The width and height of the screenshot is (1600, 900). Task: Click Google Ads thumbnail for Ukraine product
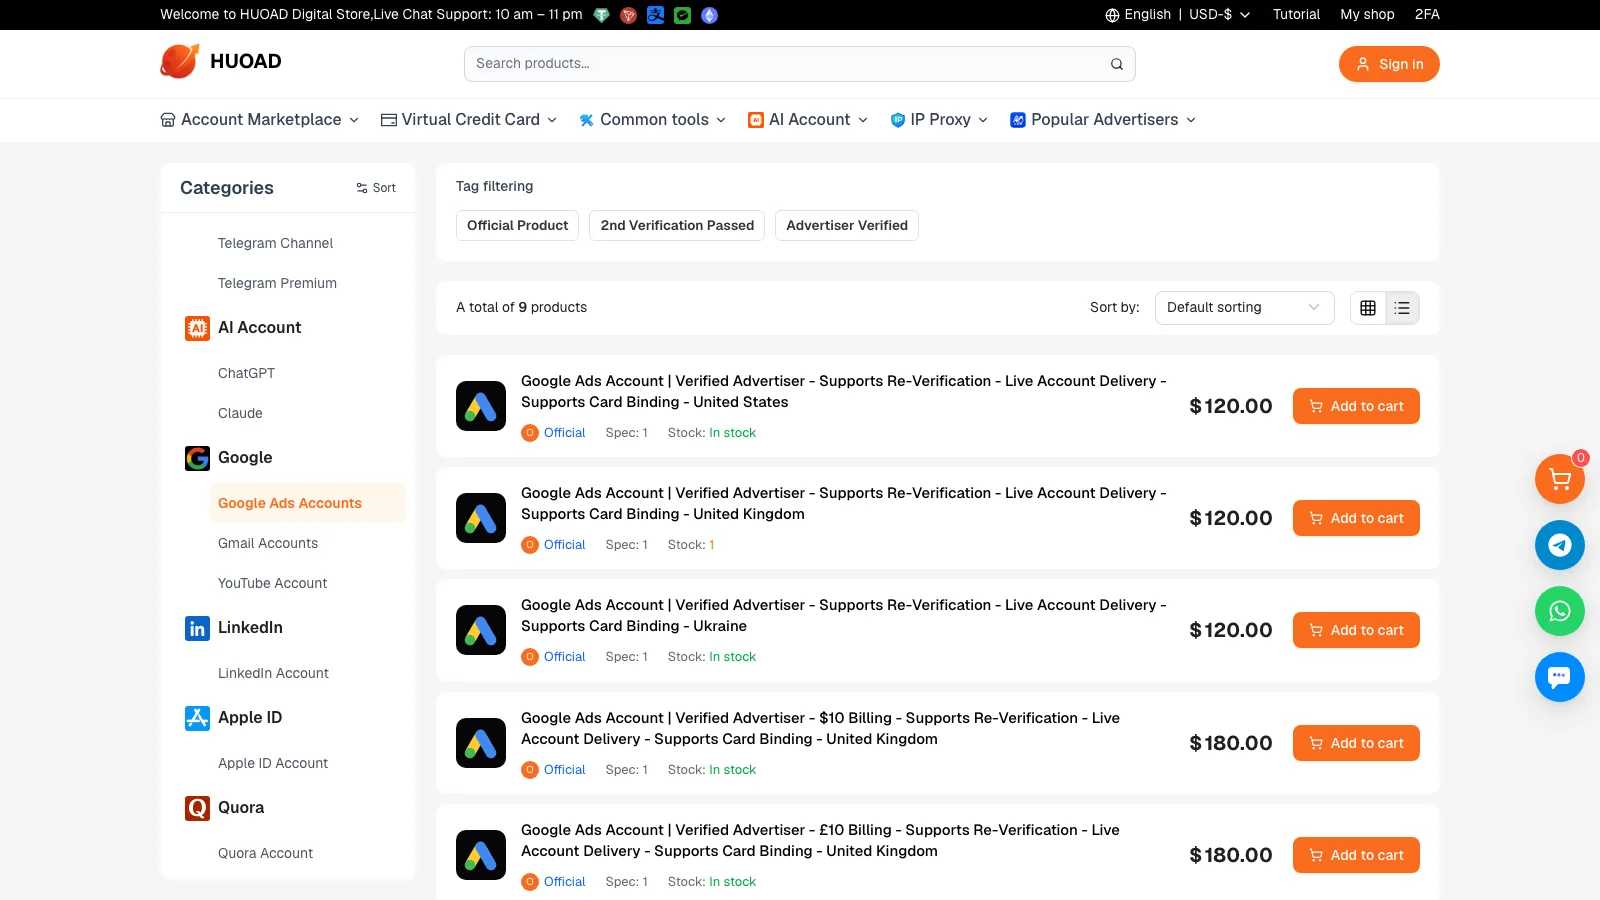pyautogui.click(x=481, y=630)
